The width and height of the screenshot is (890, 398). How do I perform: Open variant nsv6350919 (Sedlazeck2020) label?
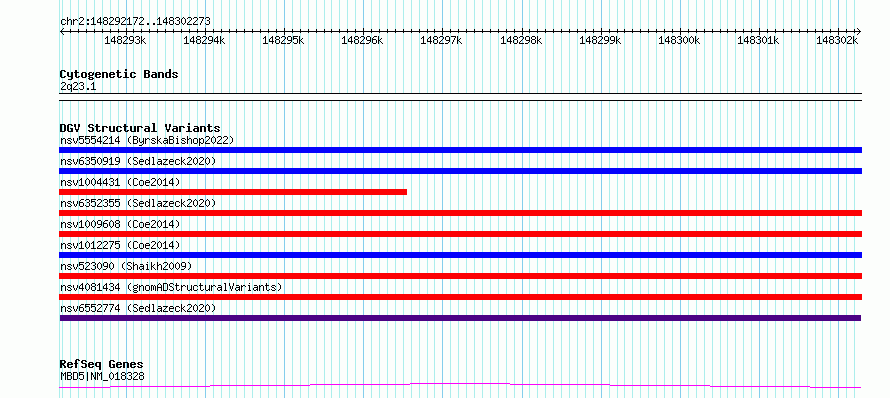(x=138, y=161)
